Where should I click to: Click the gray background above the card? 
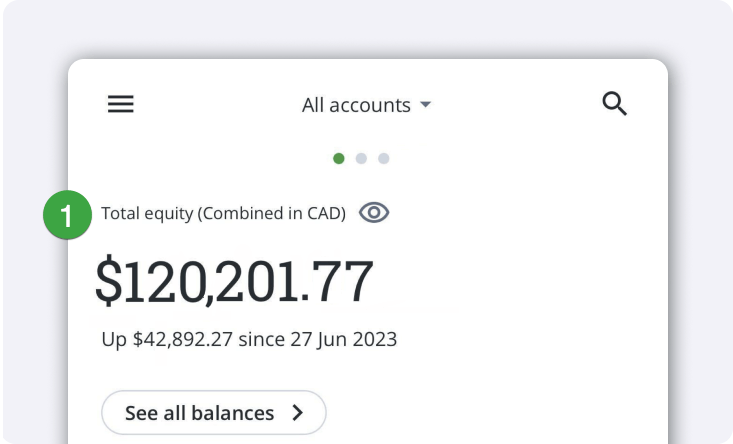[366, 28]
